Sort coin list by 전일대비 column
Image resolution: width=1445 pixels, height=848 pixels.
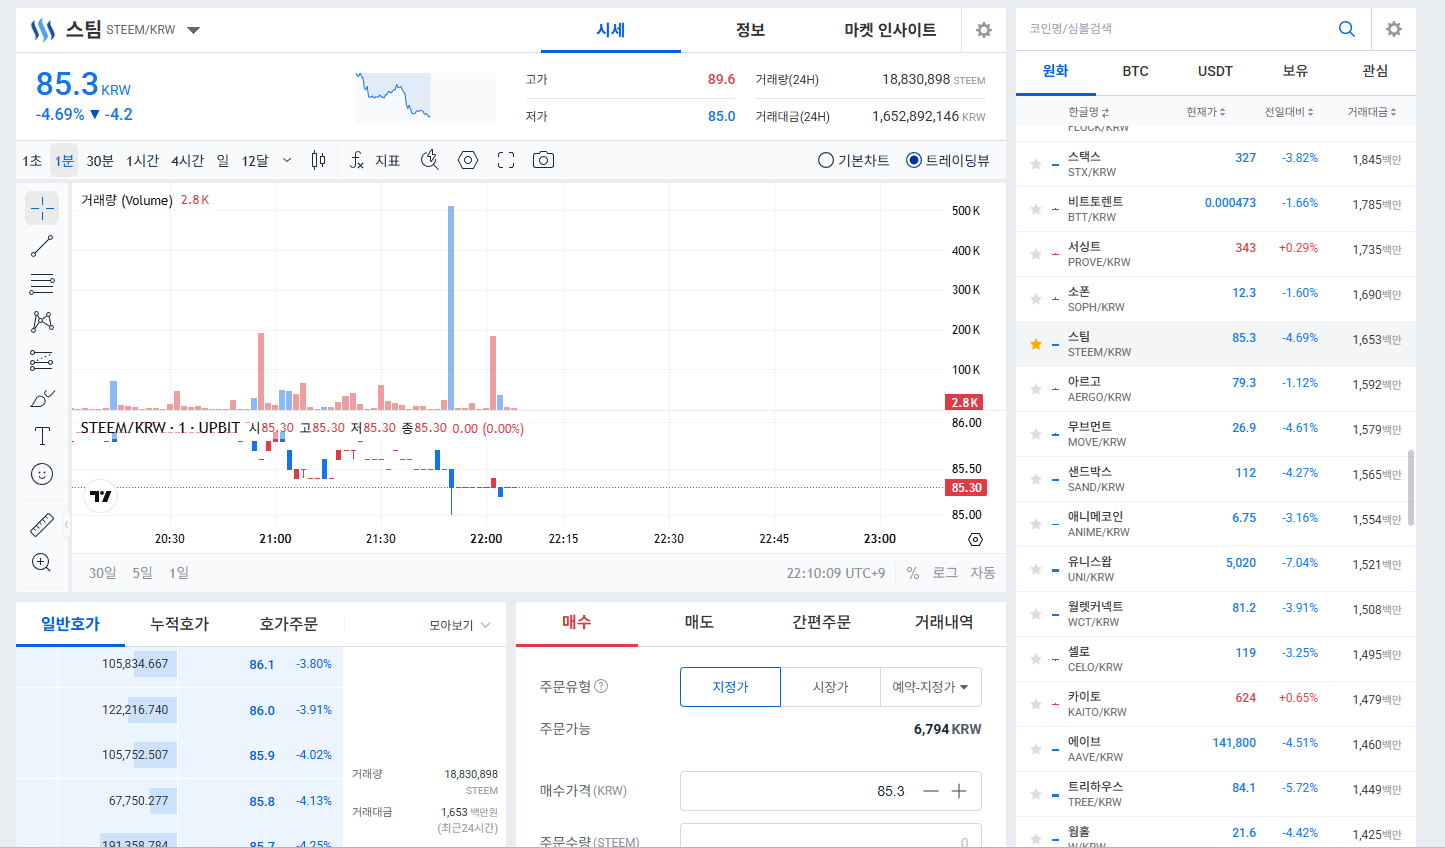pyautogui.click(x=1289, y=112)
